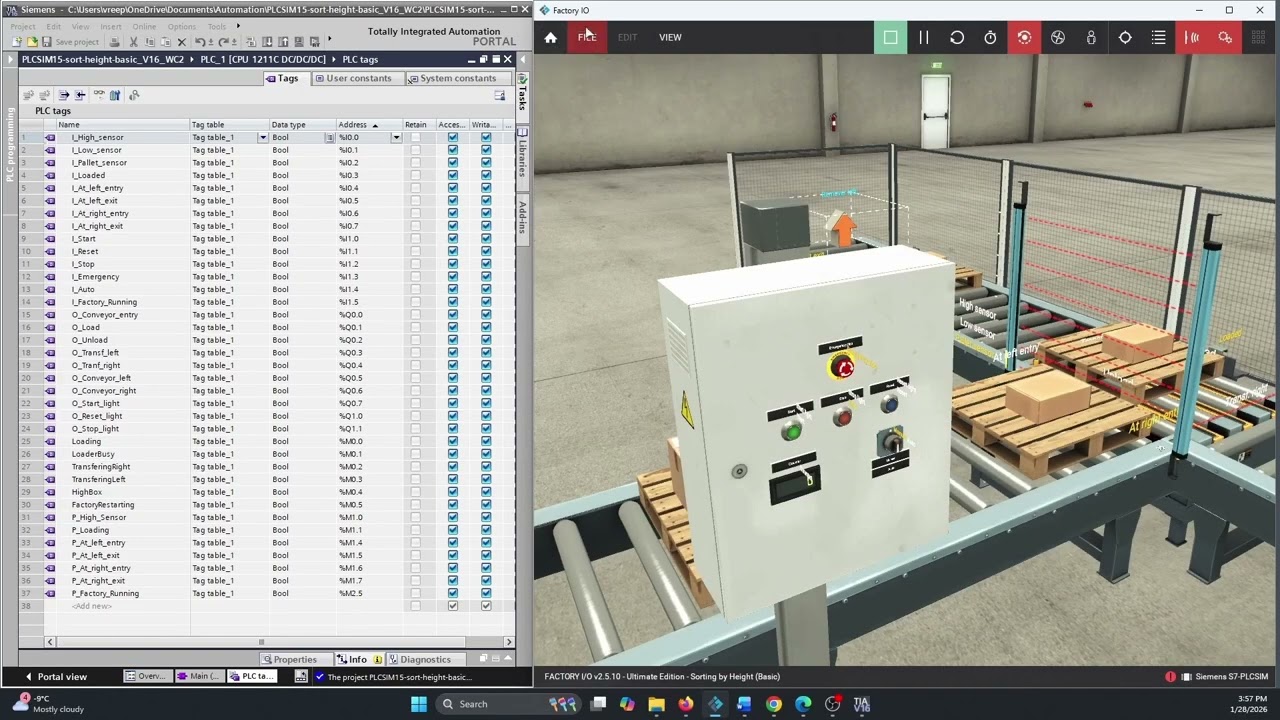Open address dropdown for %I0.0
The width and height of the screenshot is (1280, 720).
pos(396,137)
